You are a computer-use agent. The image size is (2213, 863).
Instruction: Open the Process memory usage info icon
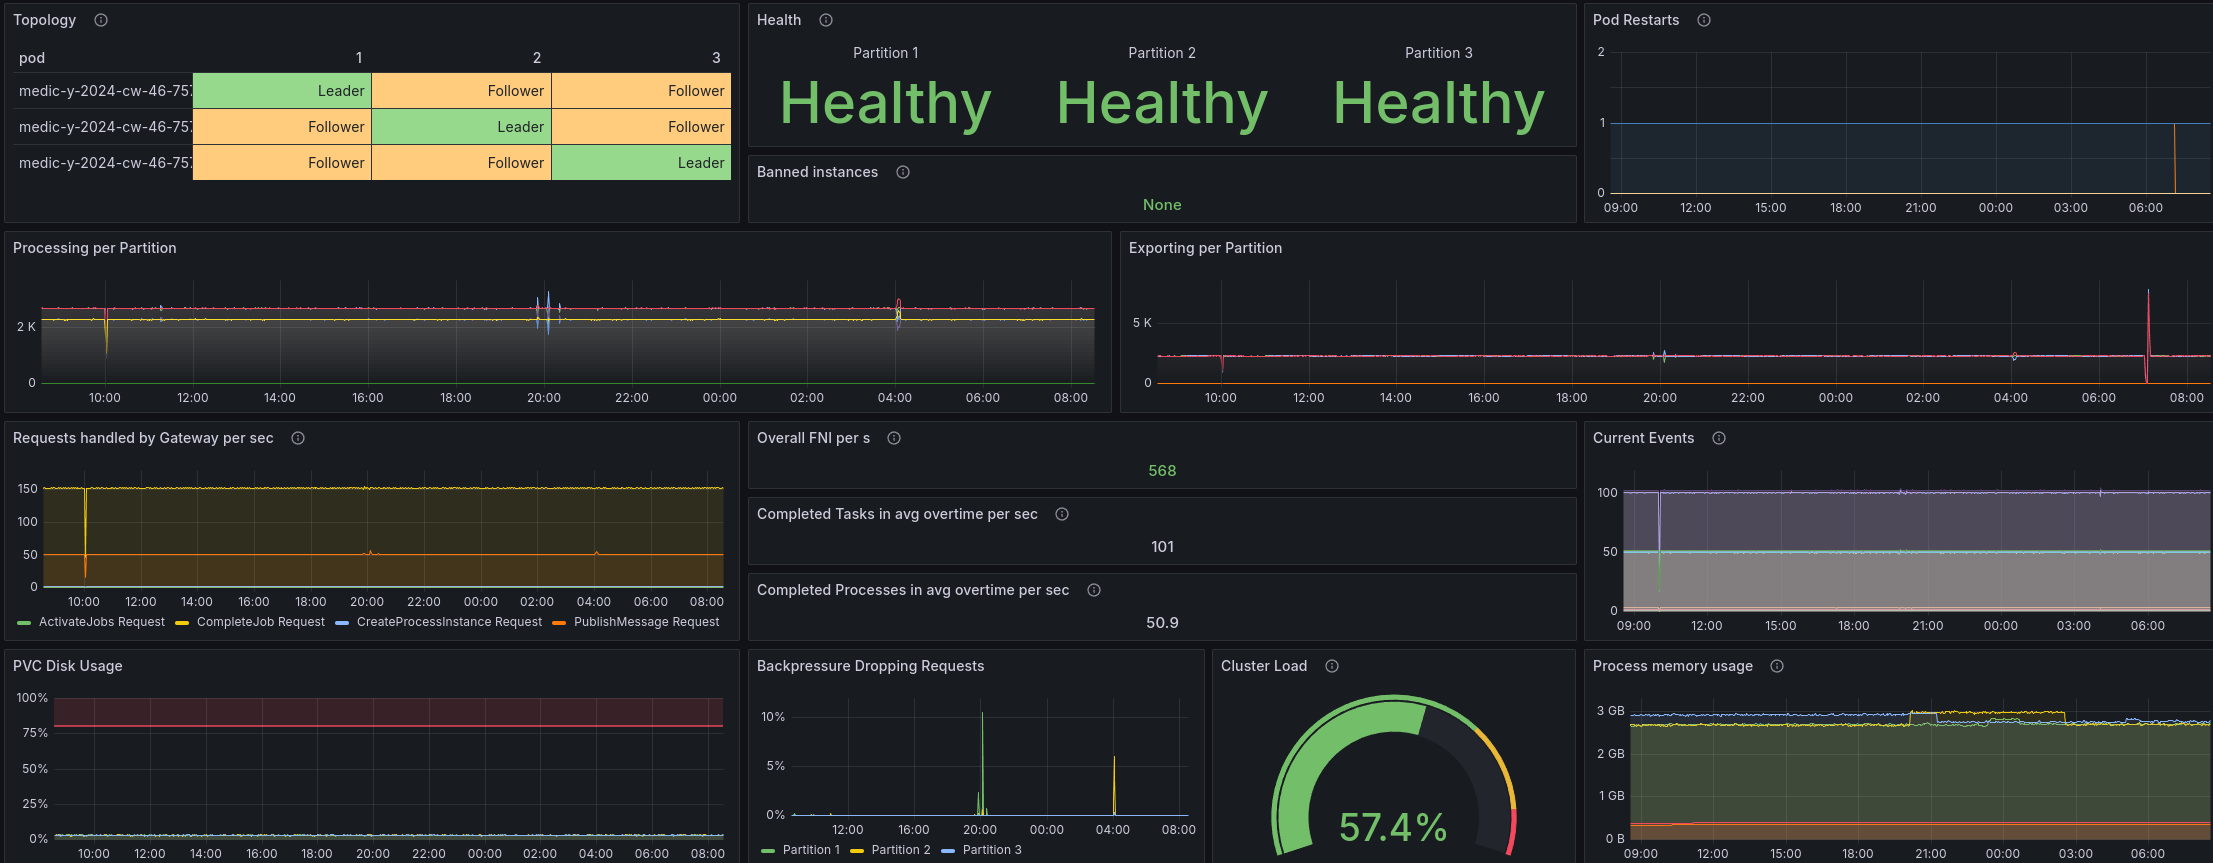point(1777,666)
